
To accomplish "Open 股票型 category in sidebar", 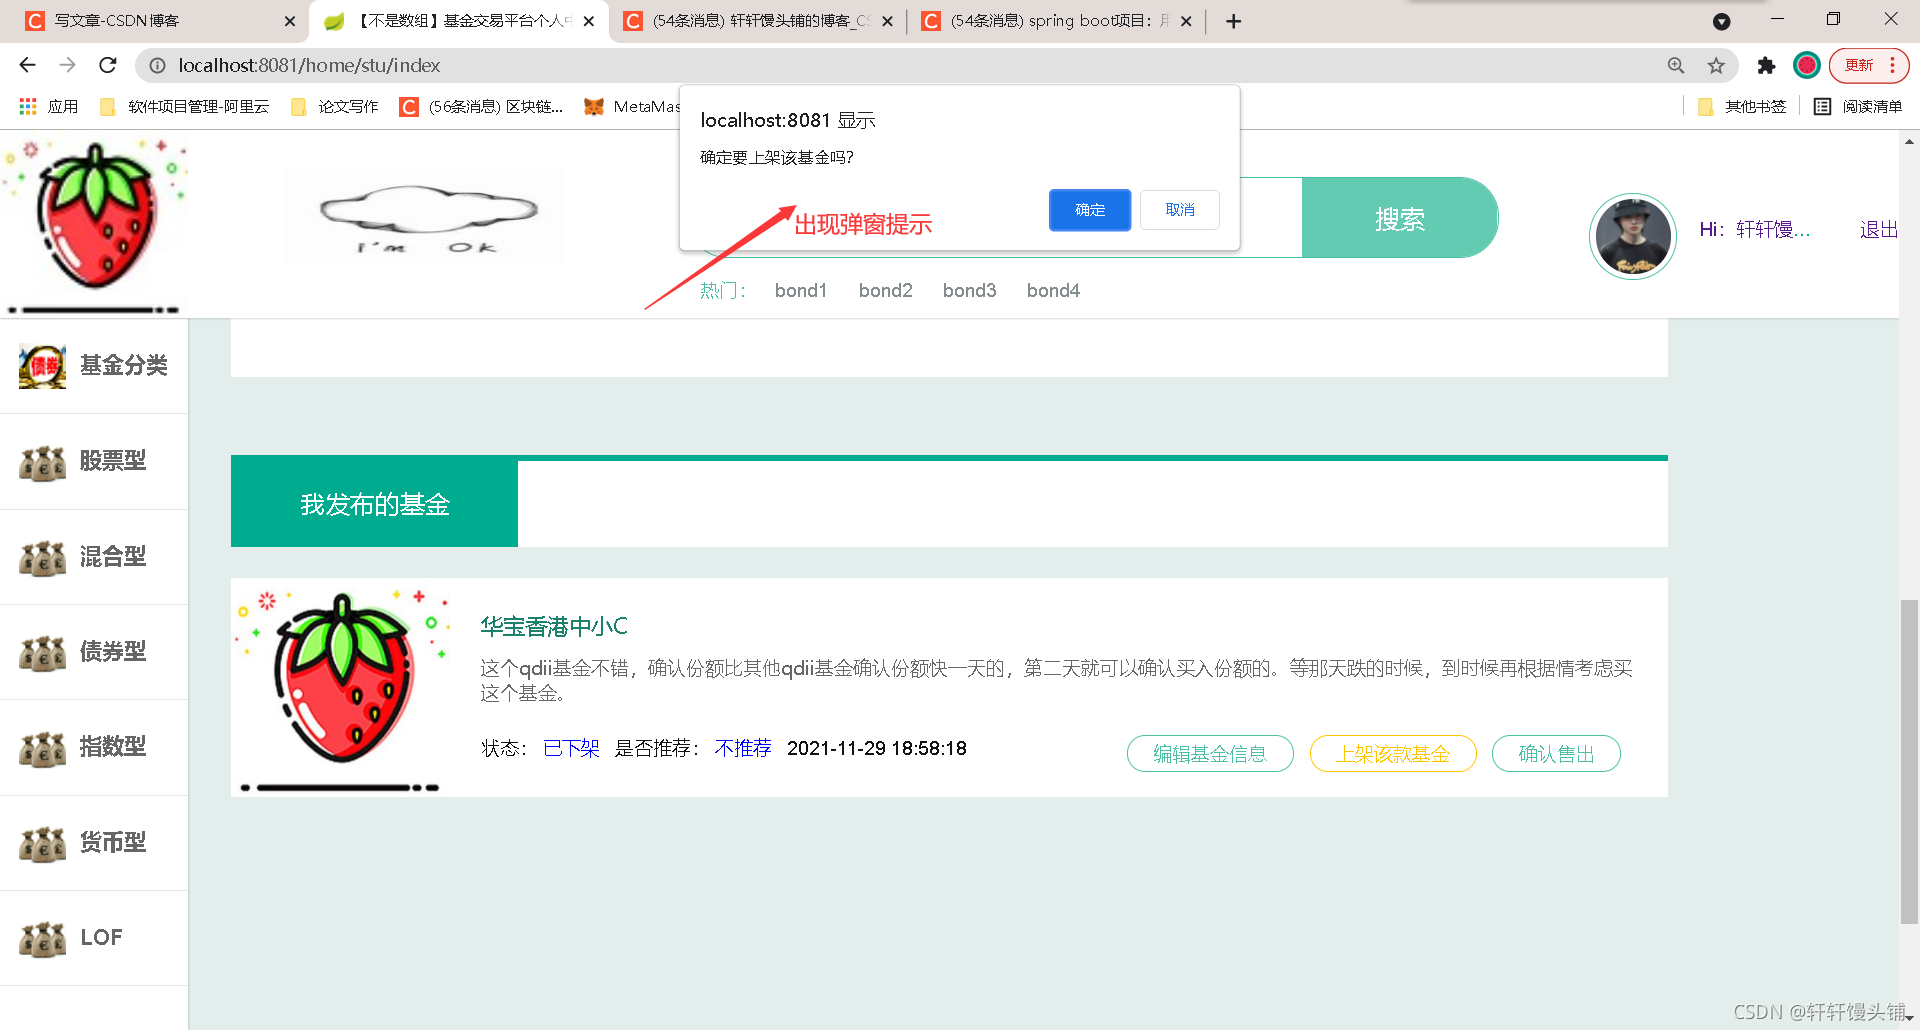I will coord(94,461).
